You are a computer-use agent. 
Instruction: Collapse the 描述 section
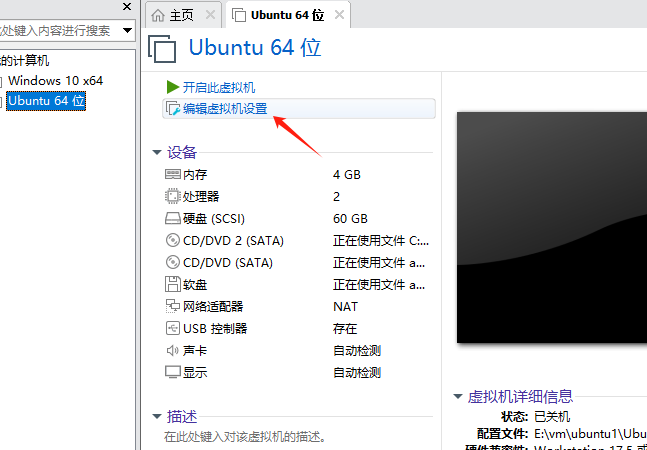157,417
